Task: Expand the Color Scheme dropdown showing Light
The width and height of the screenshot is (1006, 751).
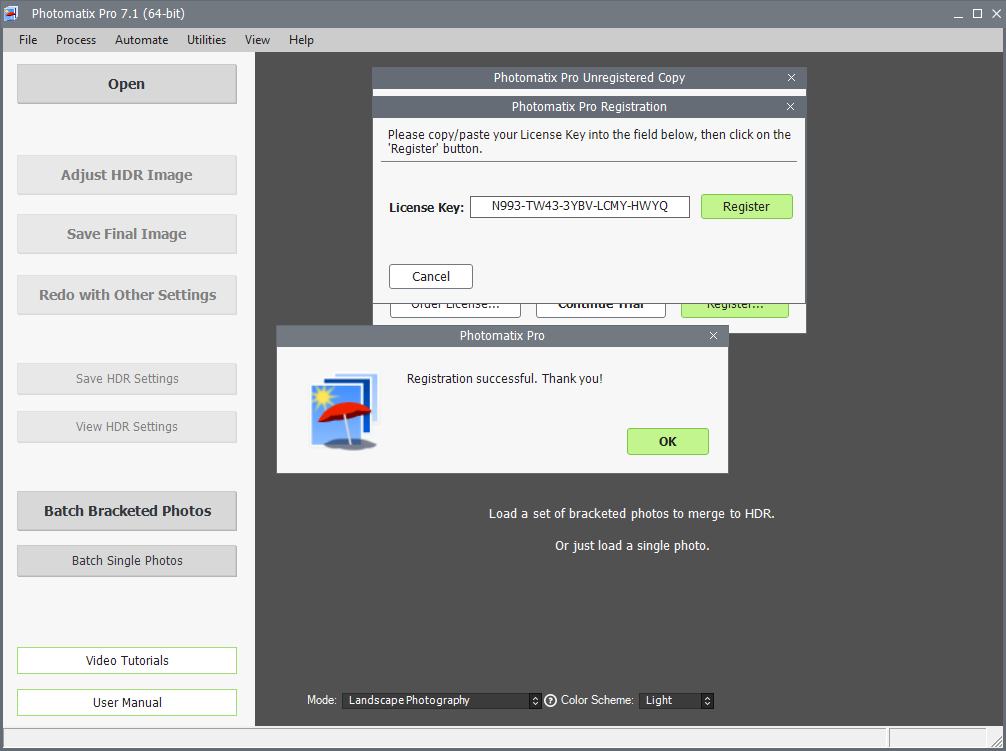Action: [x=676, y=700]
